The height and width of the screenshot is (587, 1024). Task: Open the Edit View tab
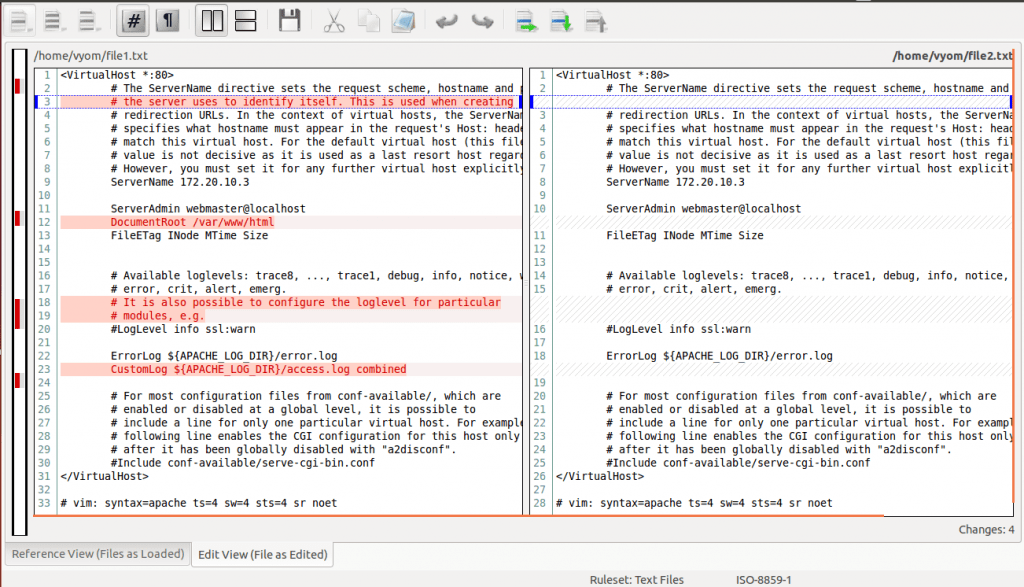click(x=262, y=554)
